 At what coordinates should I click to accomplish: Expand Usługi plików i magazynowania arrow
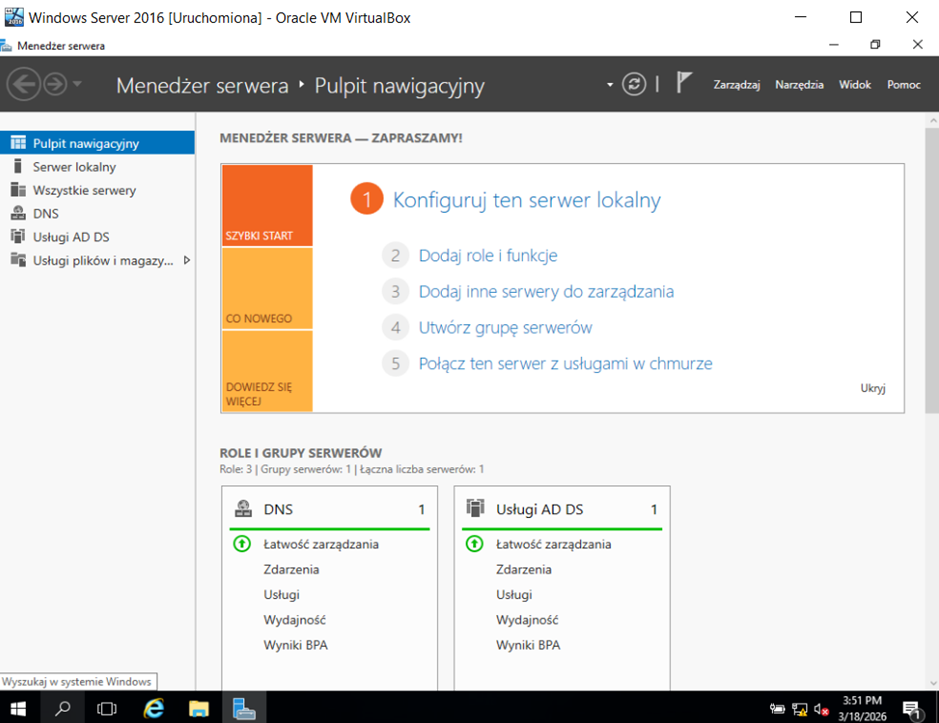(x=186, y=260)
